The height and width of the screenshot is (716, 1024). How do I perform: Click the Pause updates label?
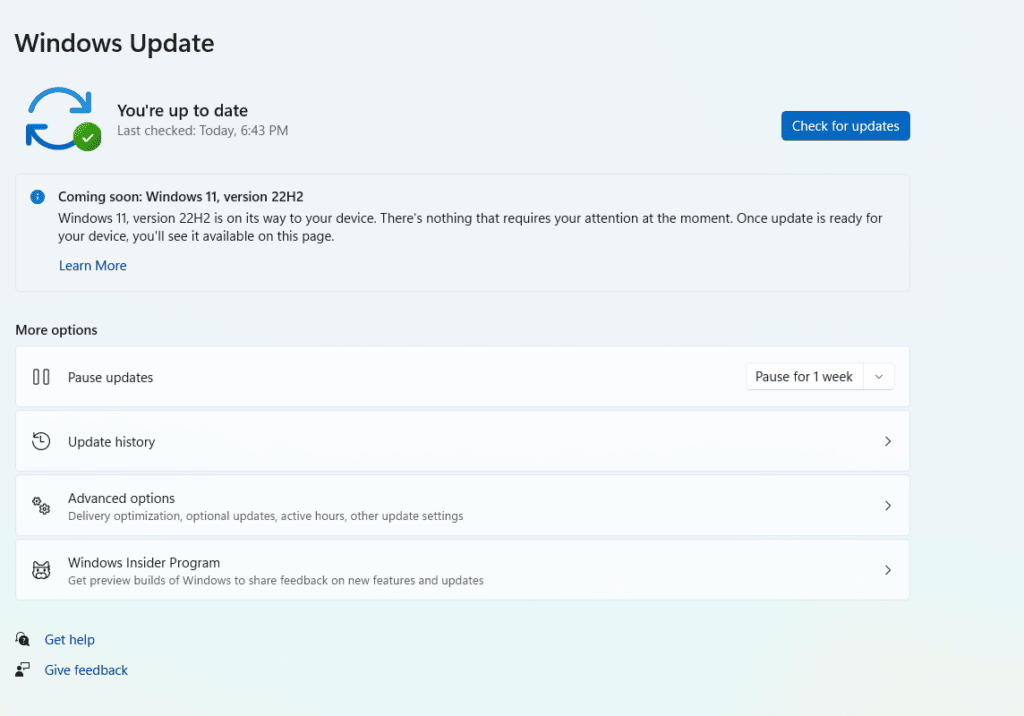[x=110, y=378]
